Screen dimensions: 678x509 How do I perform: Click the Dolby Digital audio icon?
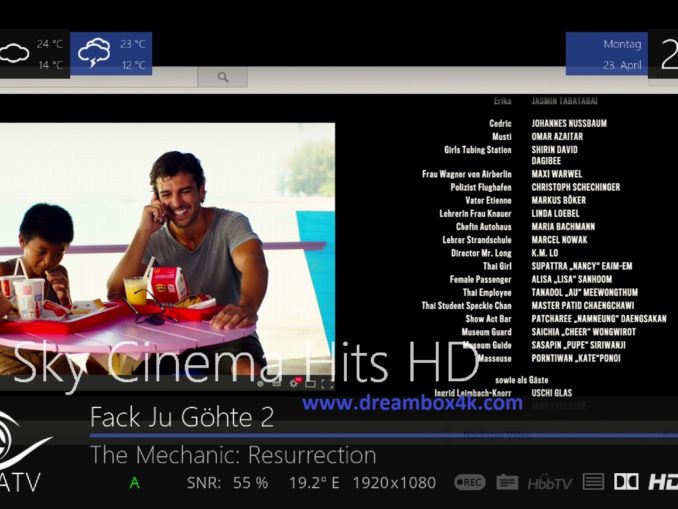(626, 482)
